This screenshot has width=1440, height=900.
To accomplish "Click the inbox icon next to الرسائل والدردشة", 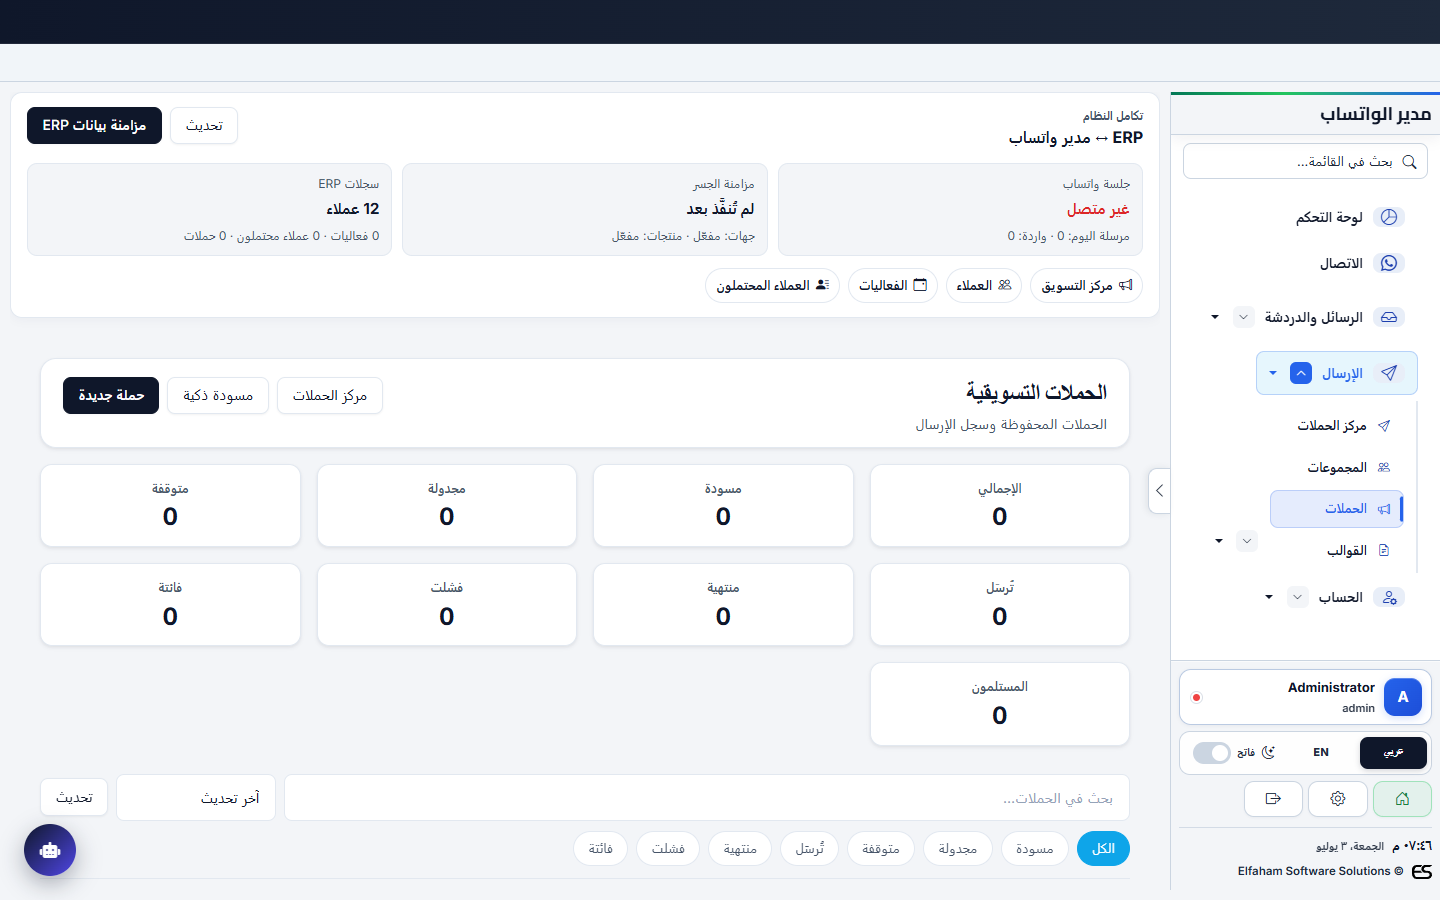I will coord(1389,317).
